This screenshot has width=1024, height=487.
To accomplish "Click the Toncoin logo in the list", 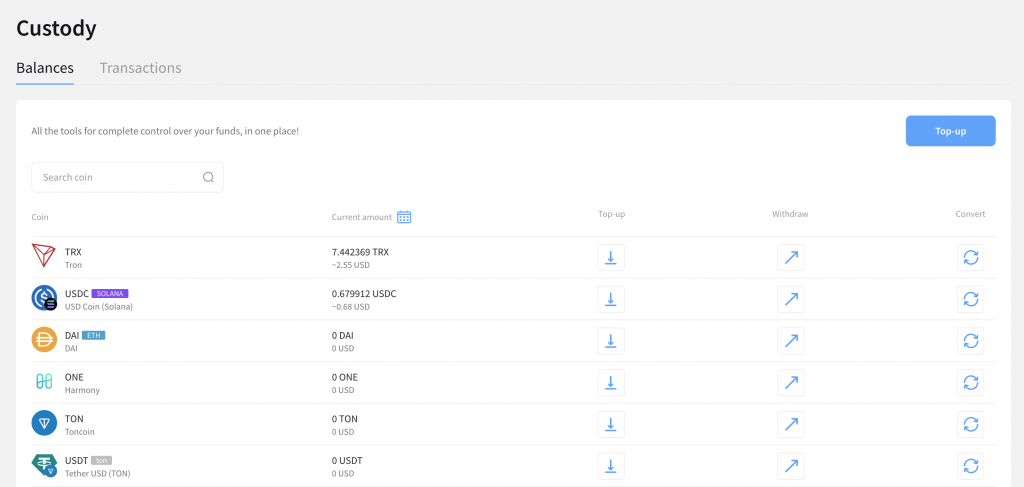I will click(x=44, y=424).
